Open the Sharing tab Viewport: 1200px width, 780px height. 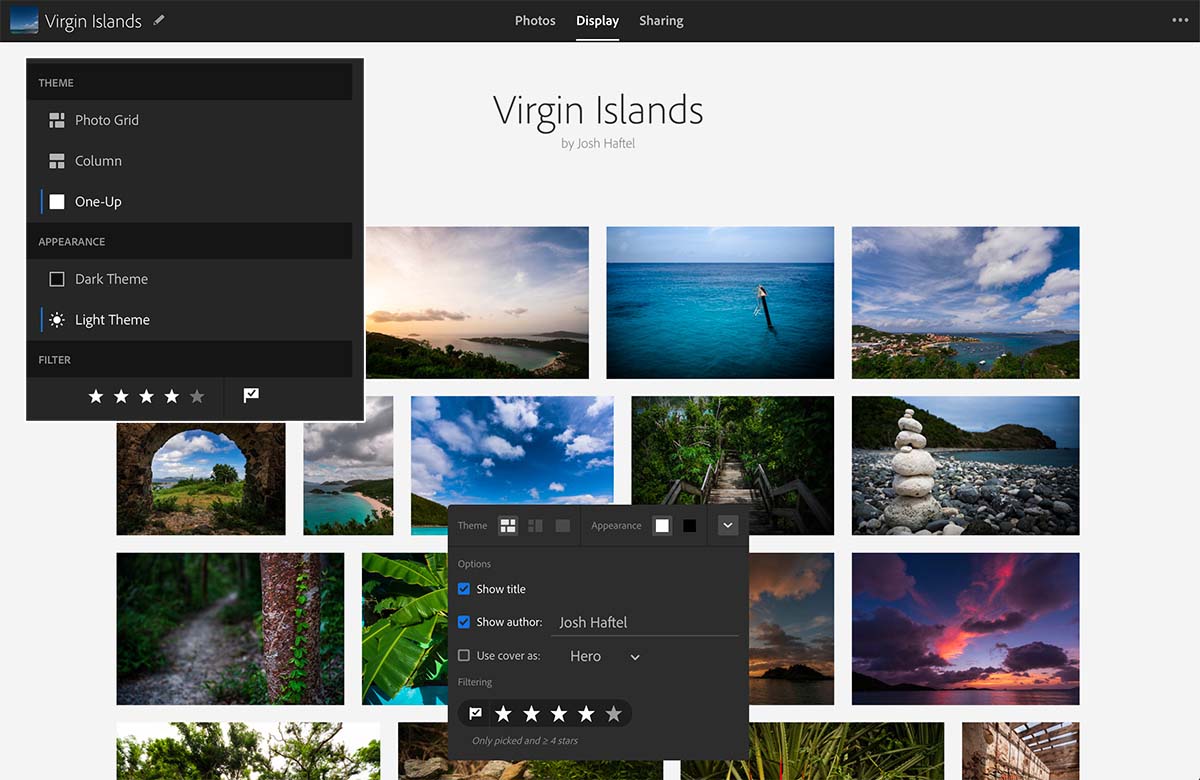coord(661,21)
